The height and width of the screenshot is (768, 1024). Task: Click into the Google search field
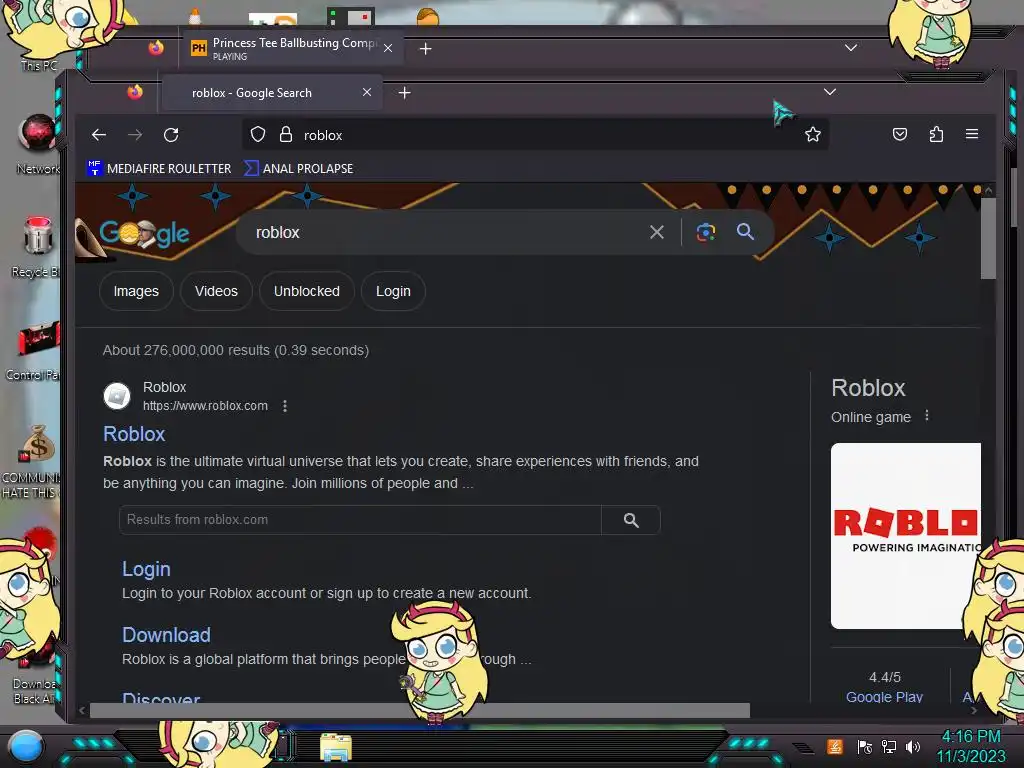(x=444, y=232)
